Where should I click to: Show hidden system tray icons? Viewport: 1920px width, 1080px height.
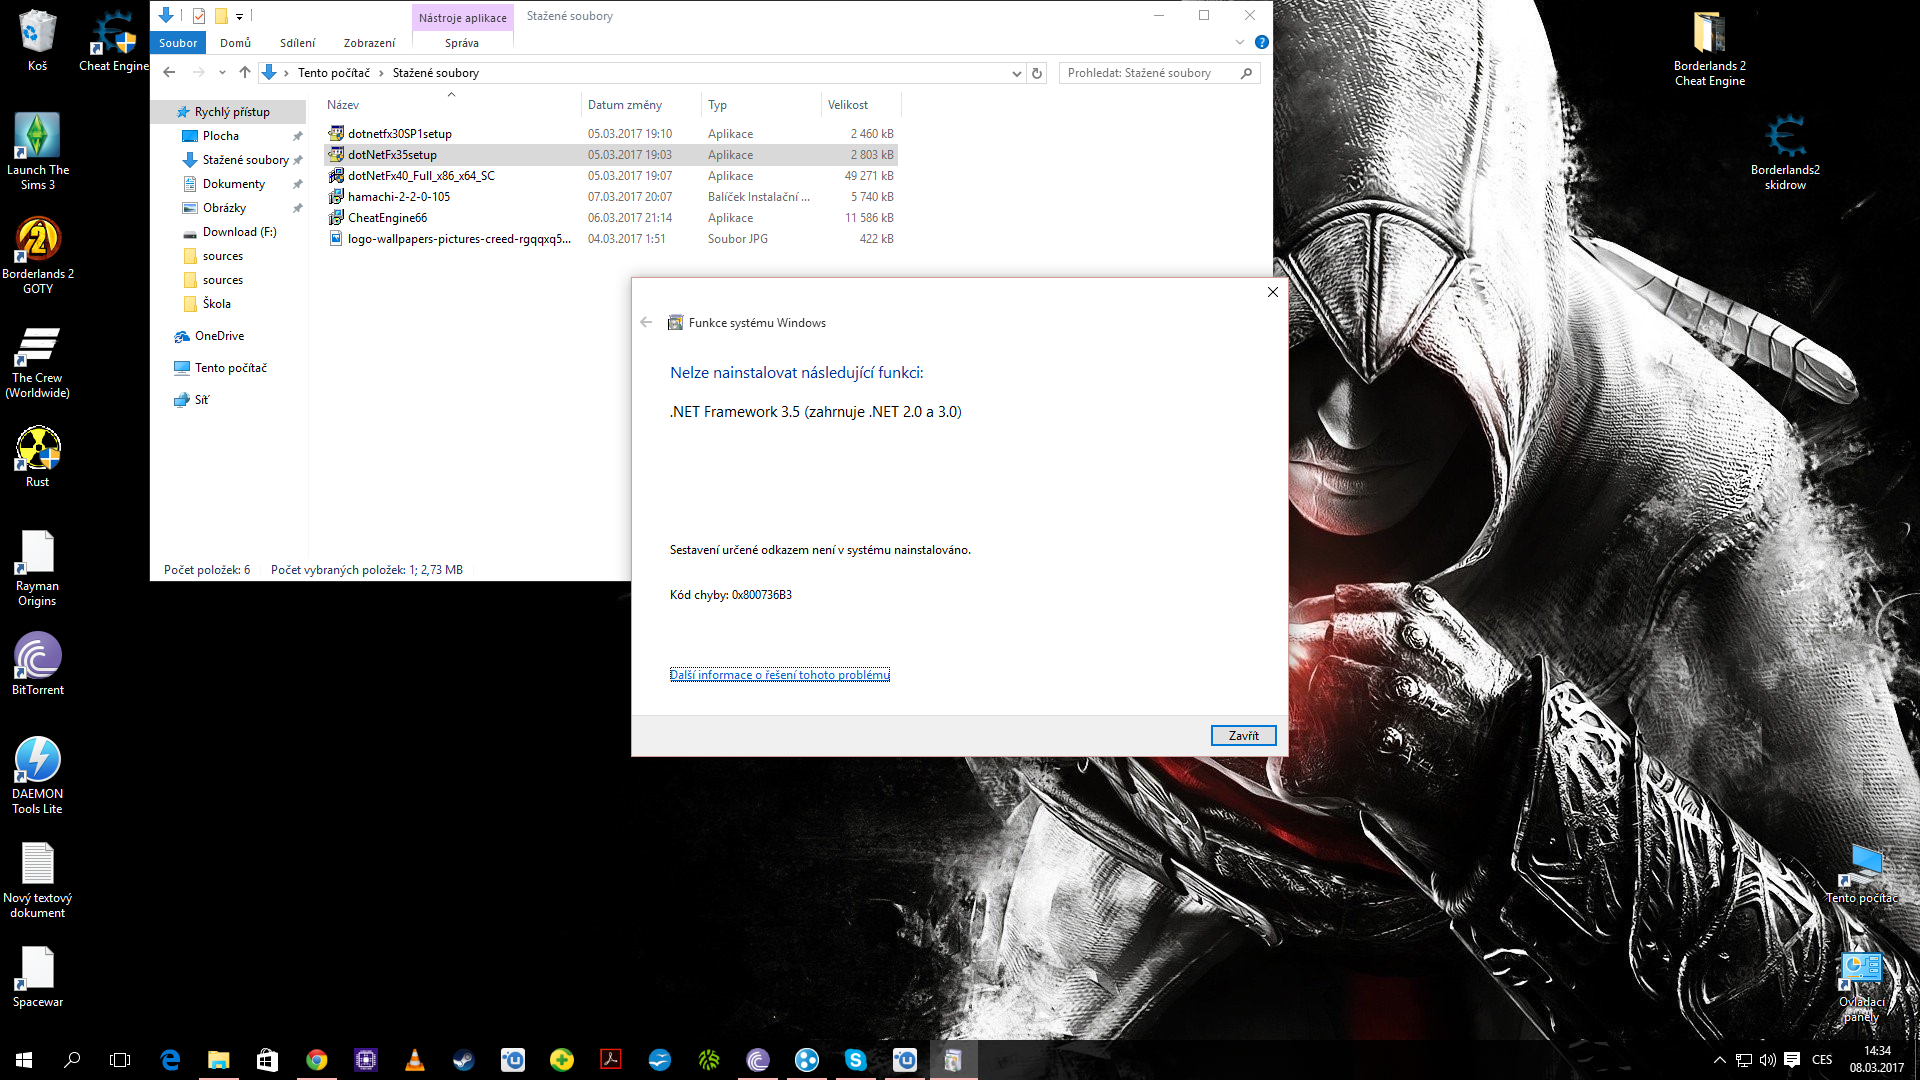coord(1719,1060)
